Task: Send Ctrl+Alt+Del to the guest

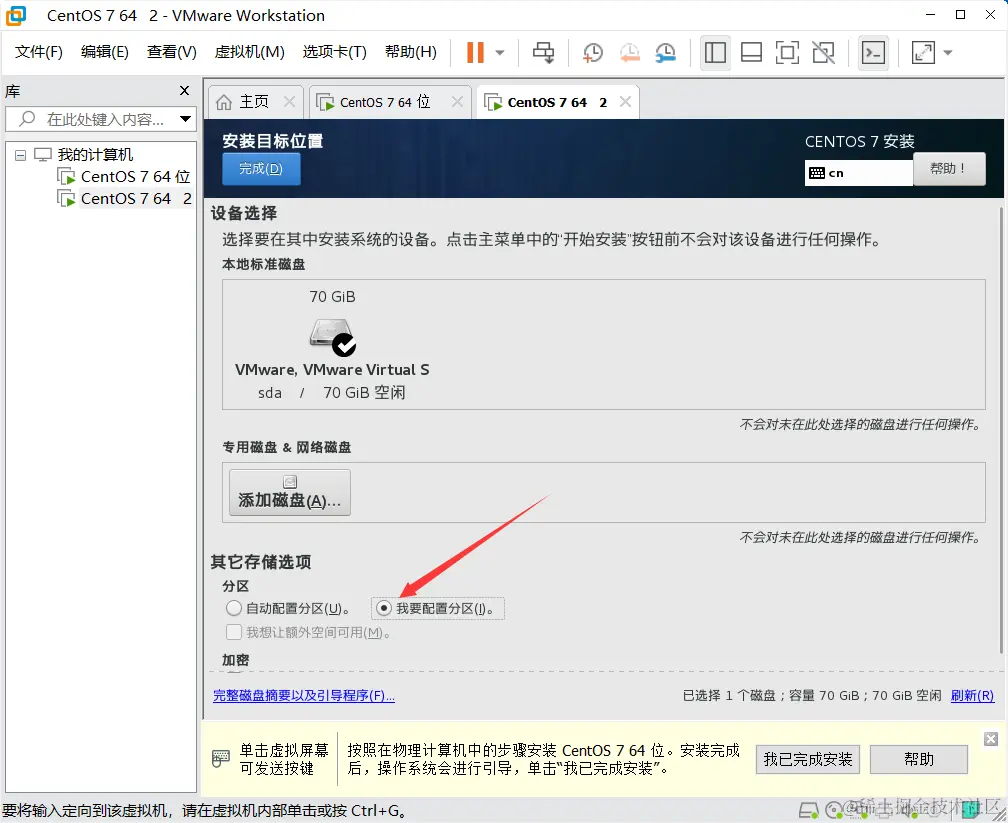Action: coord(543,52)
